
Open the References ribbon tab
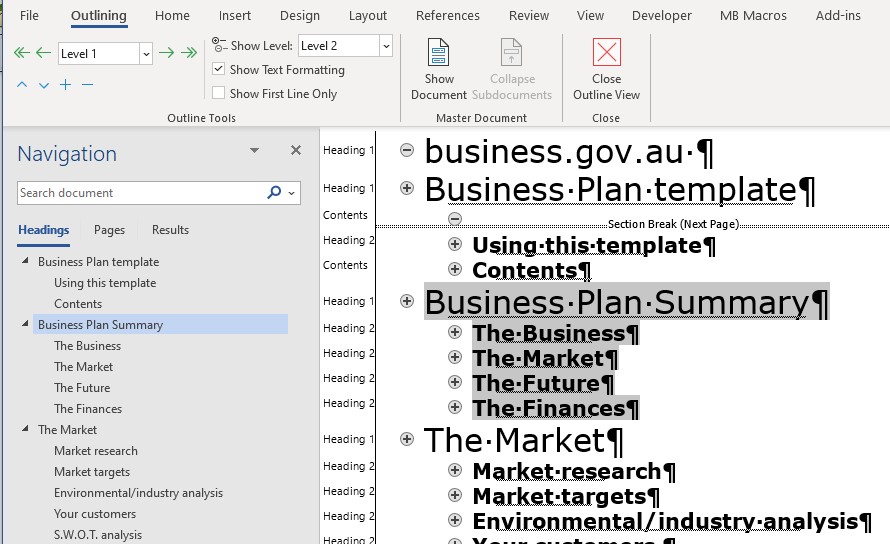coord(447,16)
